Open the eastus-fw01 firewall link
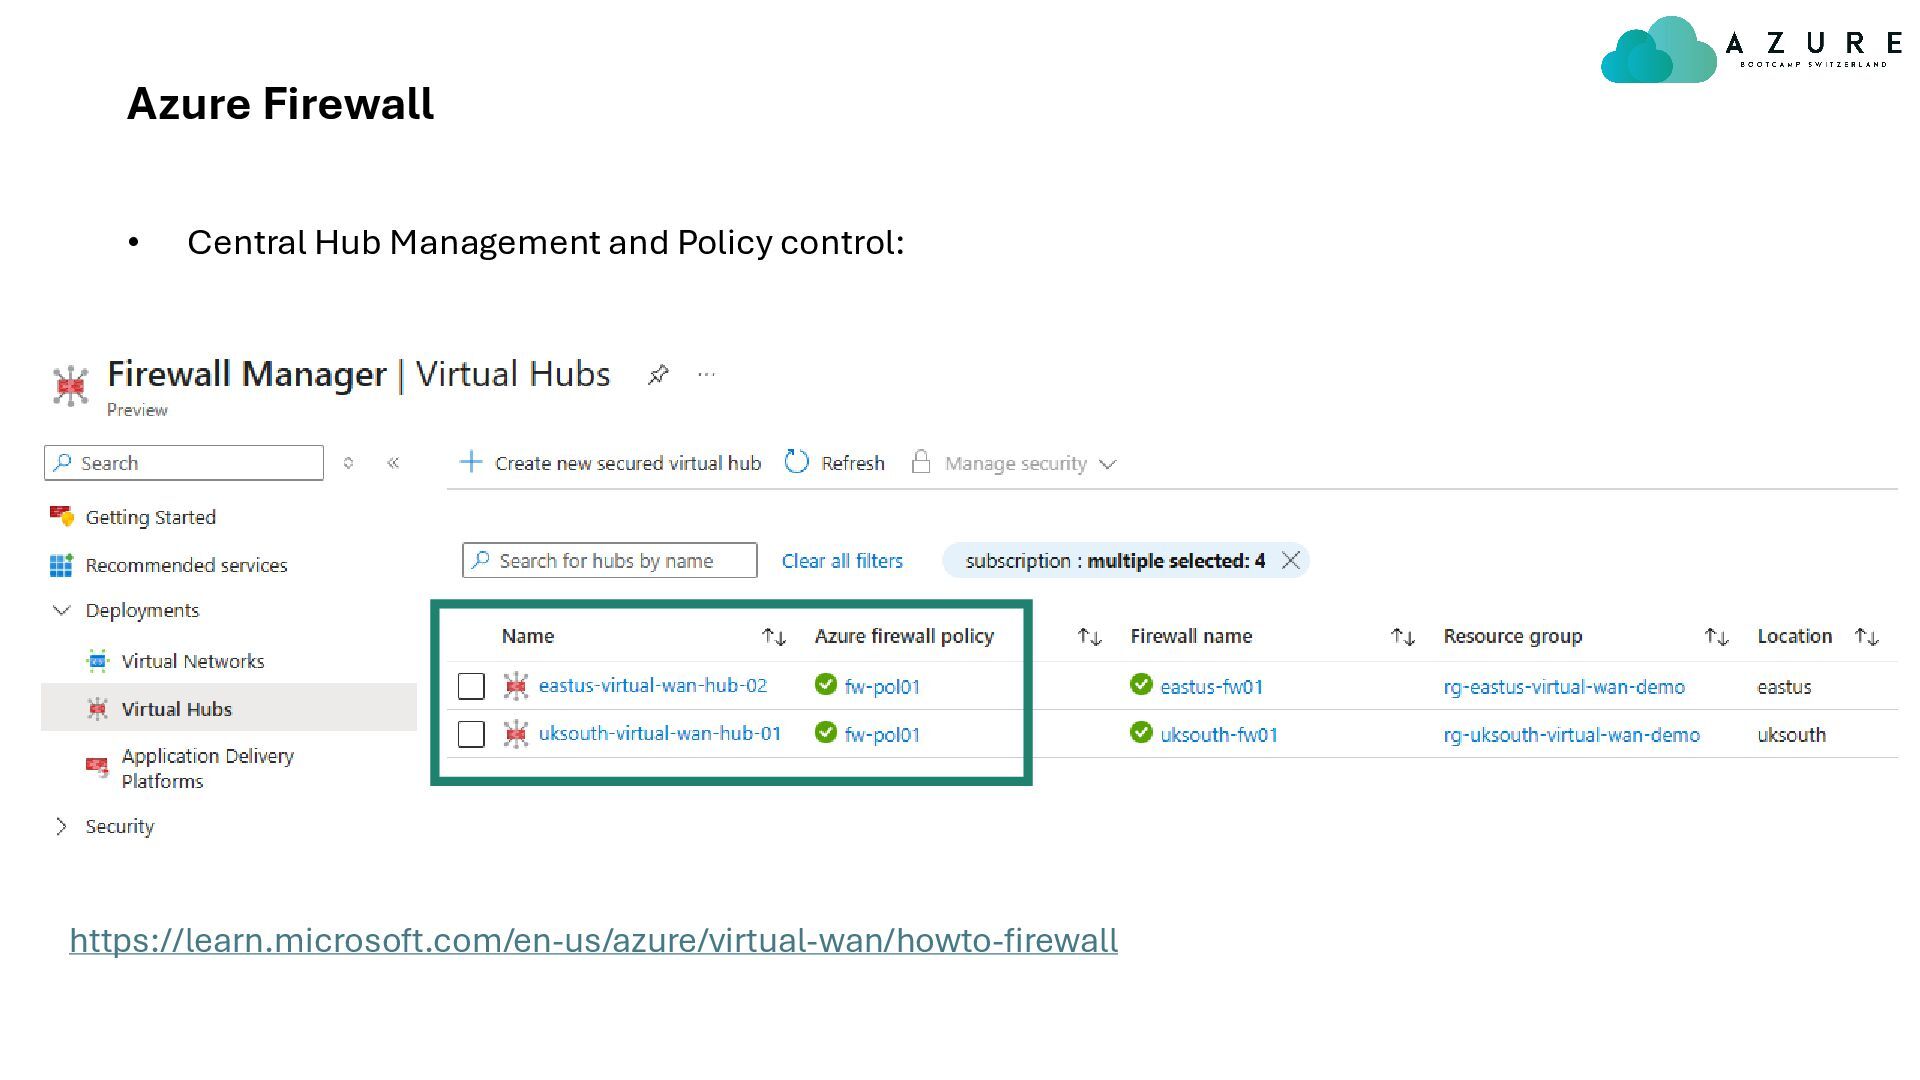The image size is (1920, 1080). [x=1212, y=687]
